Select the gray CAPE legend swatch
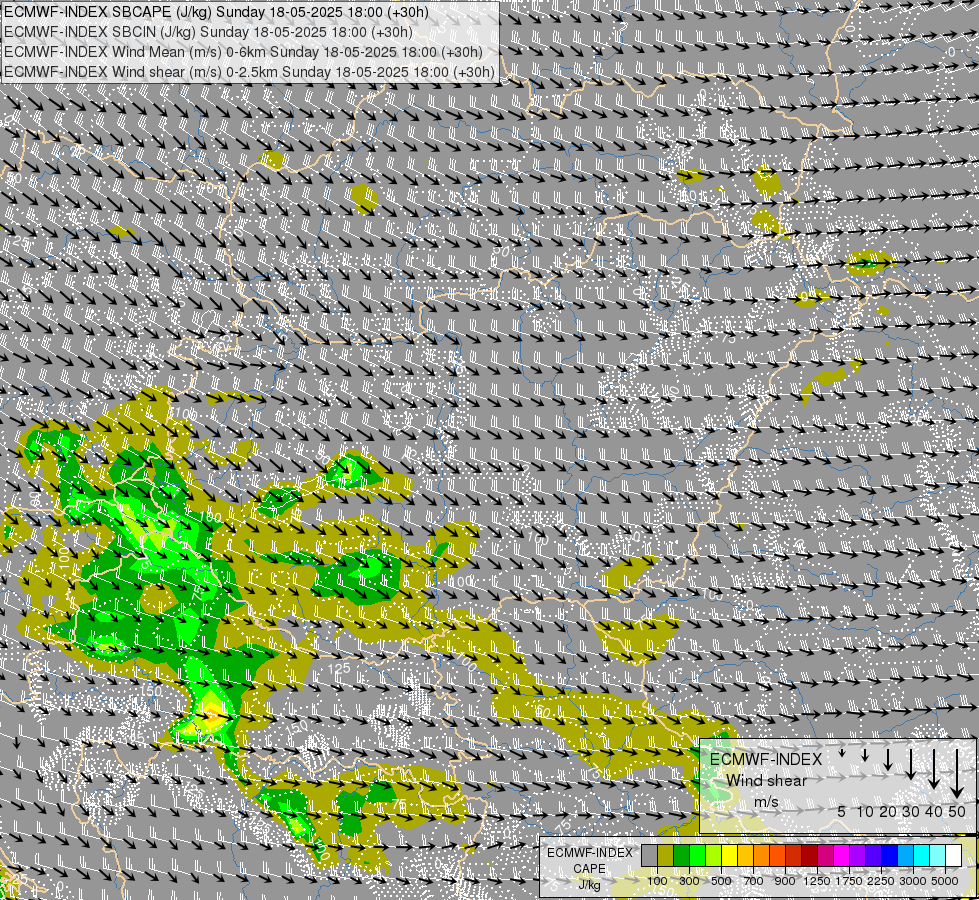 coord(649,856)
